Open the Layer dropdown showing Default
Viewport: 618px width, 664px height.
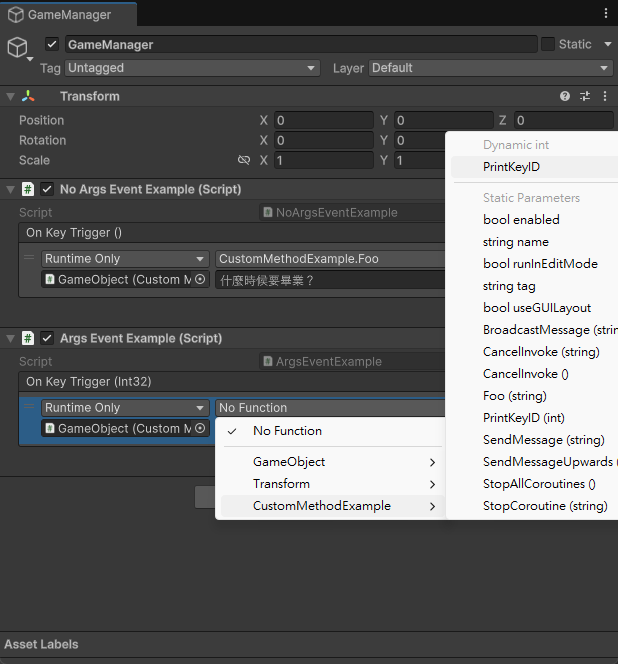tap(490, 68)
